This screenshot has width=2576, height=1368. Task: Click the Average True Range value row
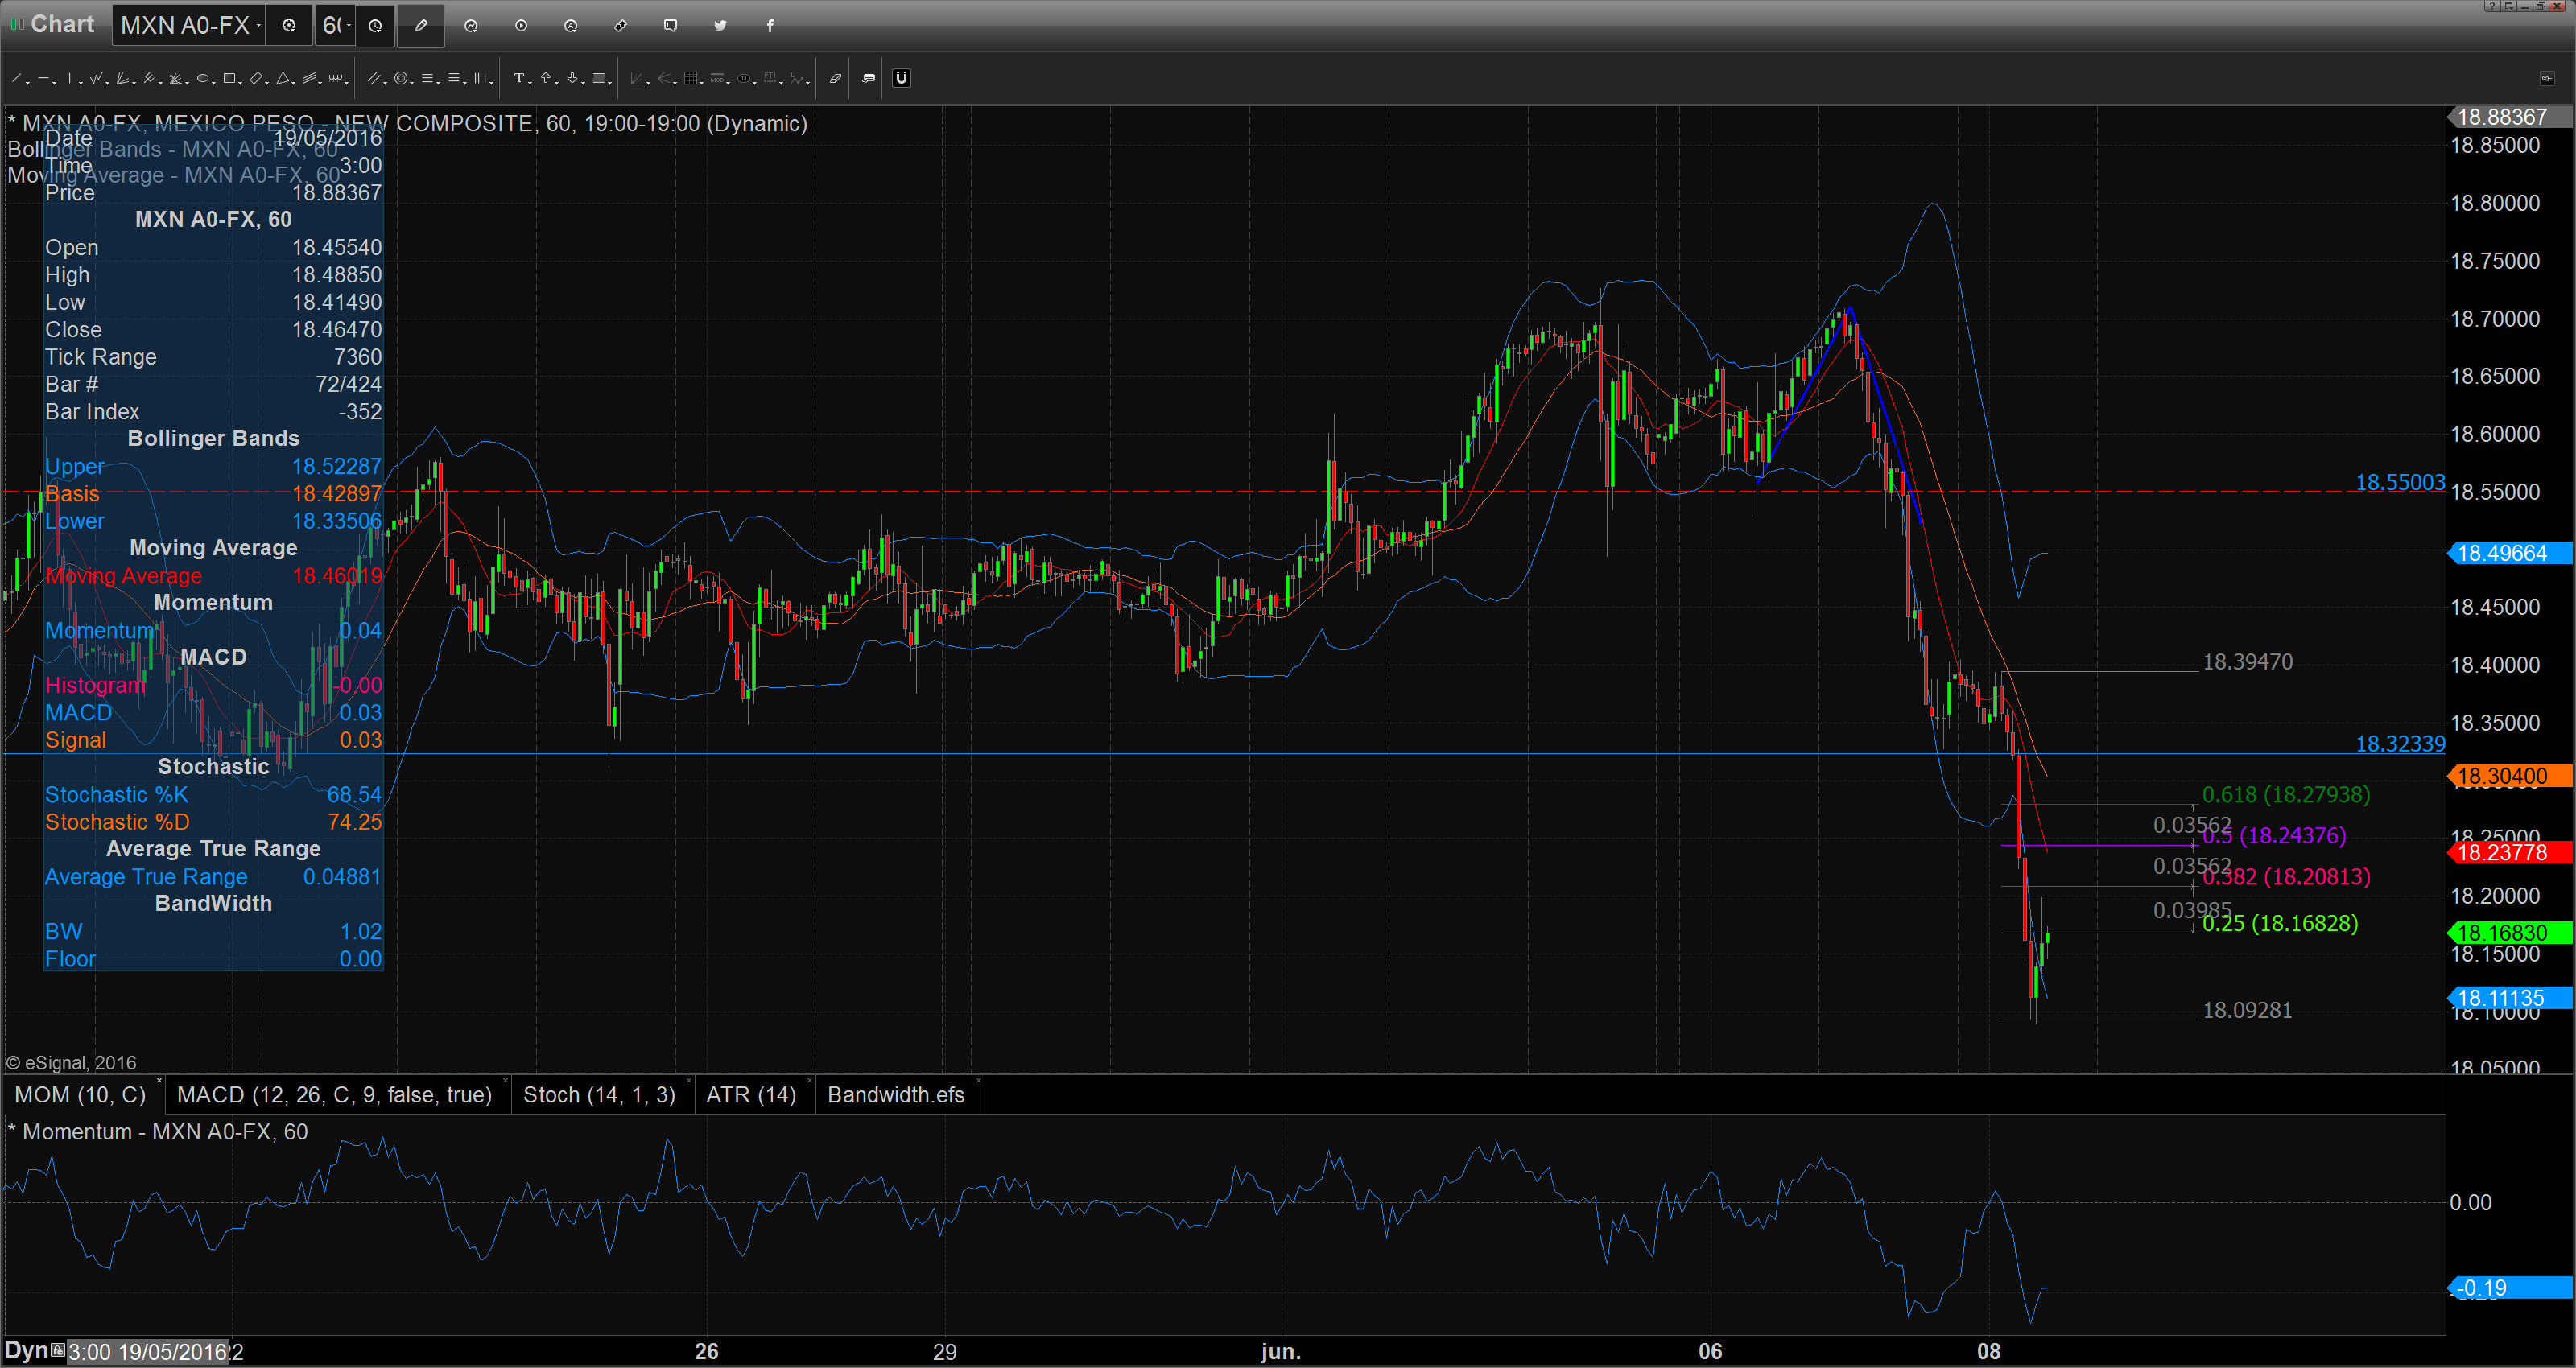coord(213,877)
